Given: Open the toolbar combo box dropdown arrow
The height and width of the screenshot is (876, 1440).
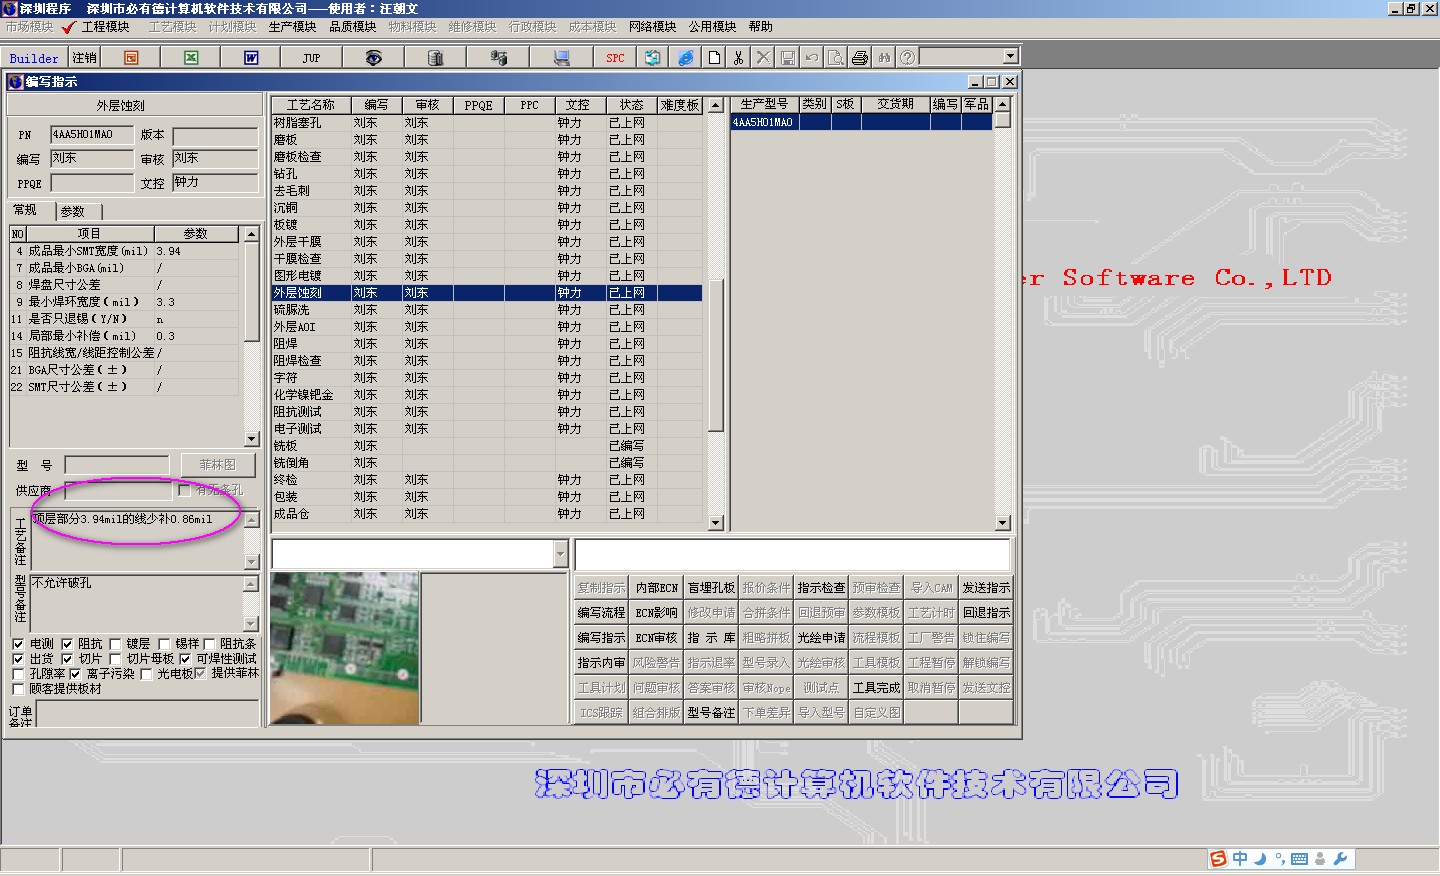Looking at the screenshot, I should pyautogui.click(x=1010, y=57).
